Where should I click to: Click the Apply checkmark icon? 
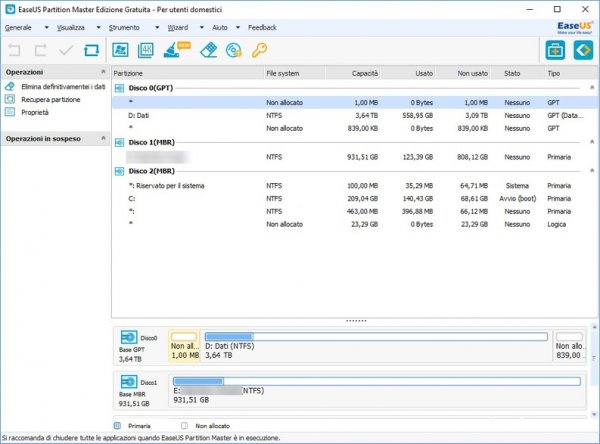[x=66, y=50]
